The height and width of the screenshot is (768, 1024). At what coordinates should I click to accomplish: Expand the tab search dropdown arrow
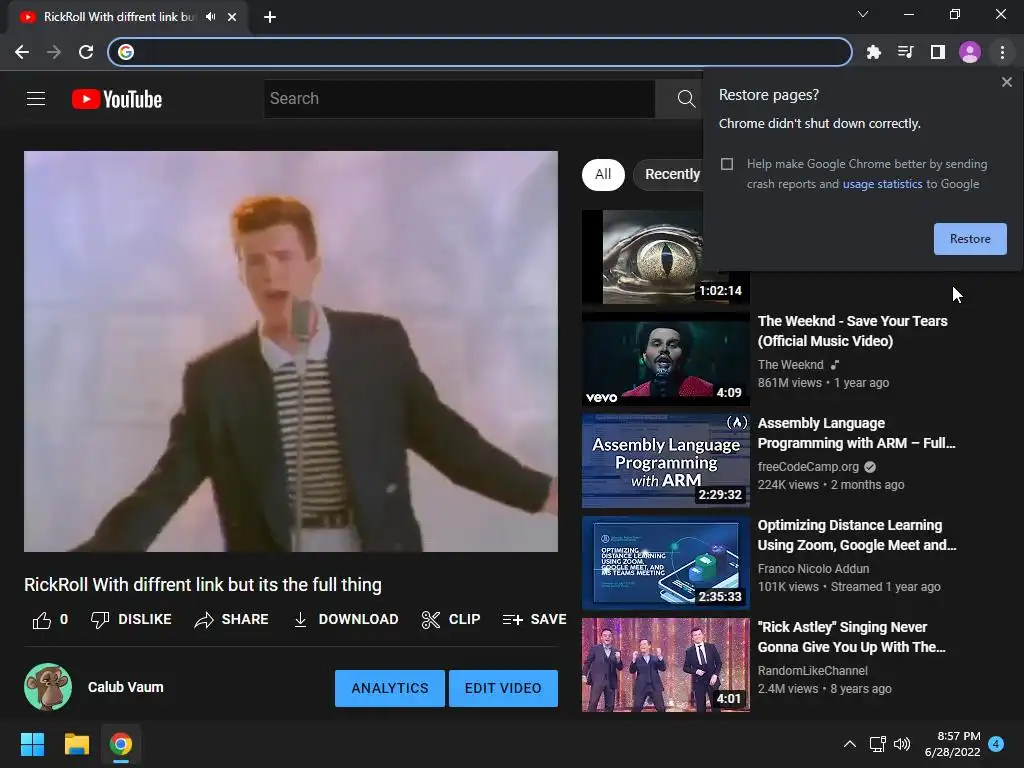tap(863, 14)
